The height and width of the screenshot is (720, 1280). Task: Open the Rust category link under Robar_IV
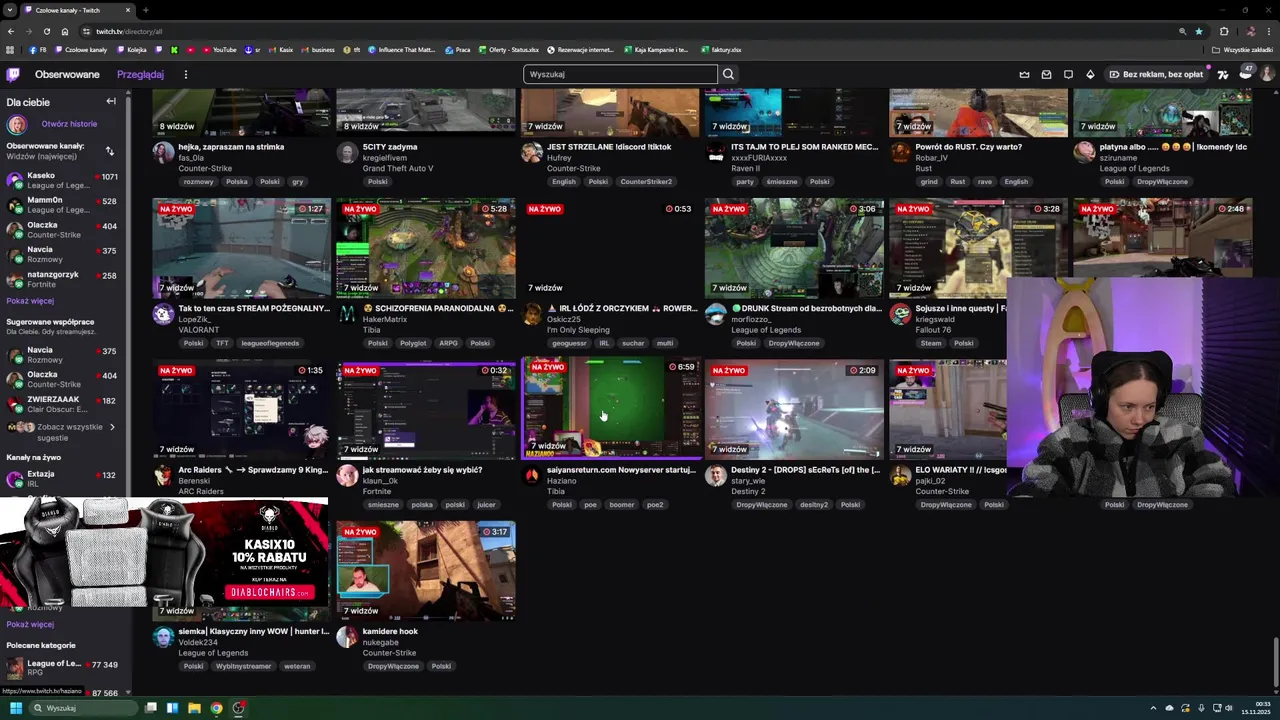point(923,168)
